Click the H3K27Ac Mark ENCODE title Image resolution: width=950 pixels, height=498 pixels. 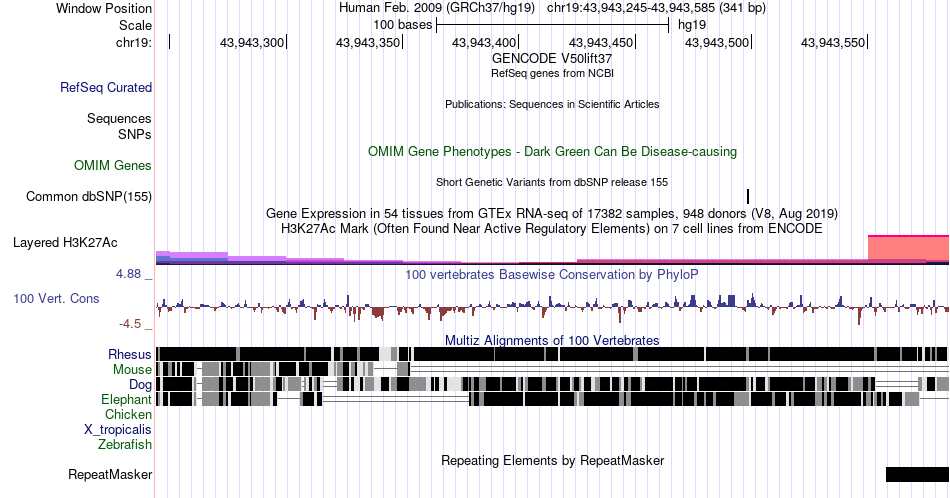552,228
